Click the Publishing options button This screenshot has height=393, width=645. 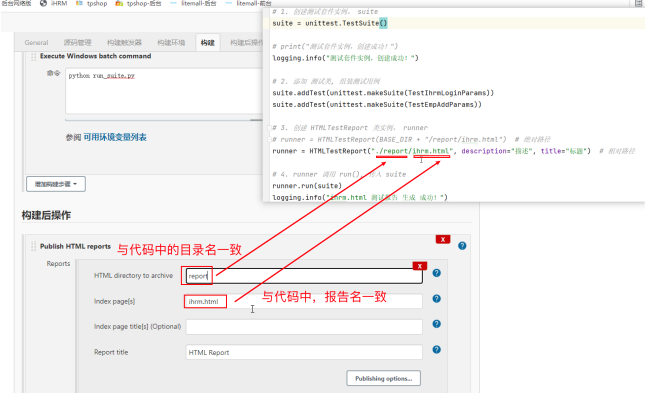pyautogui.click(x=383, y=378)
